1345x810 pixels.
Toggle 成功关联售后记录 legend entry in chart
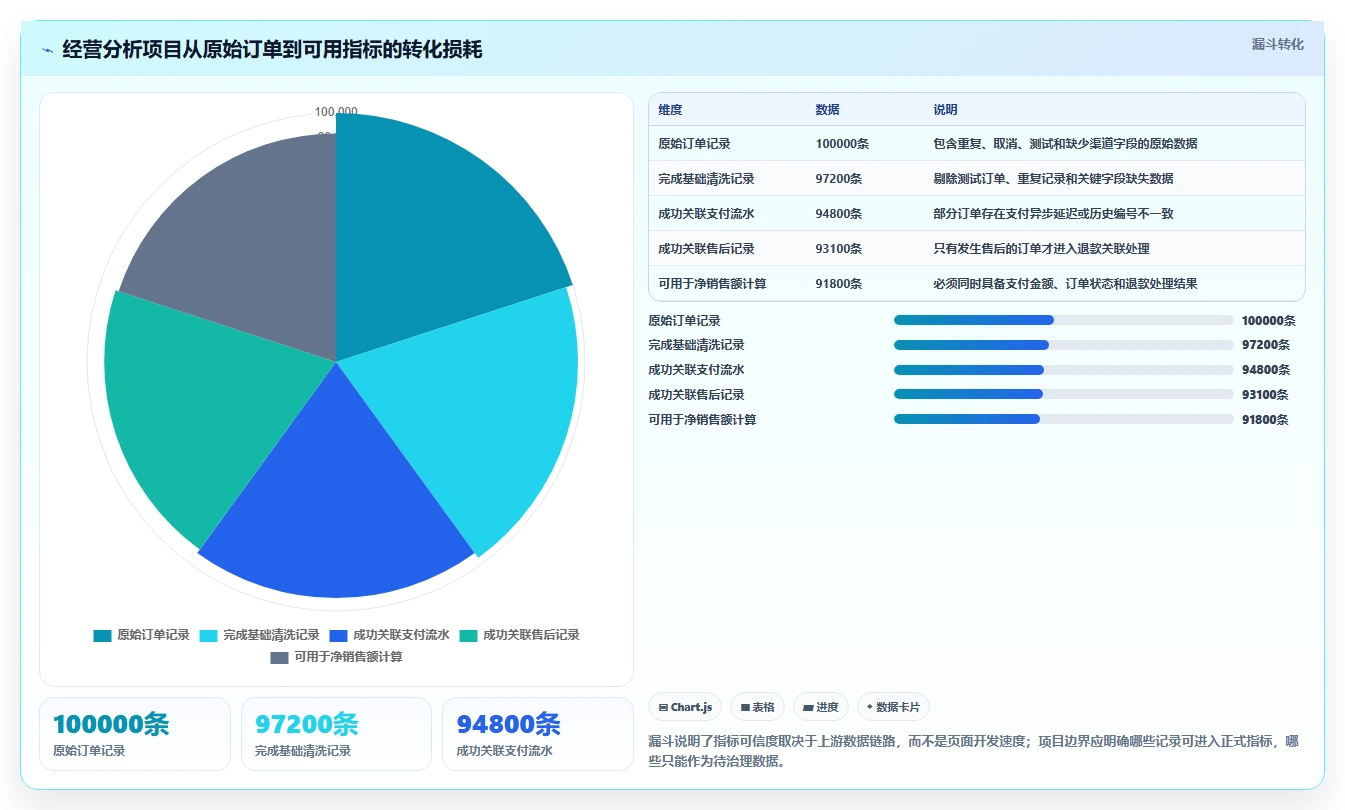coord(519,635)
